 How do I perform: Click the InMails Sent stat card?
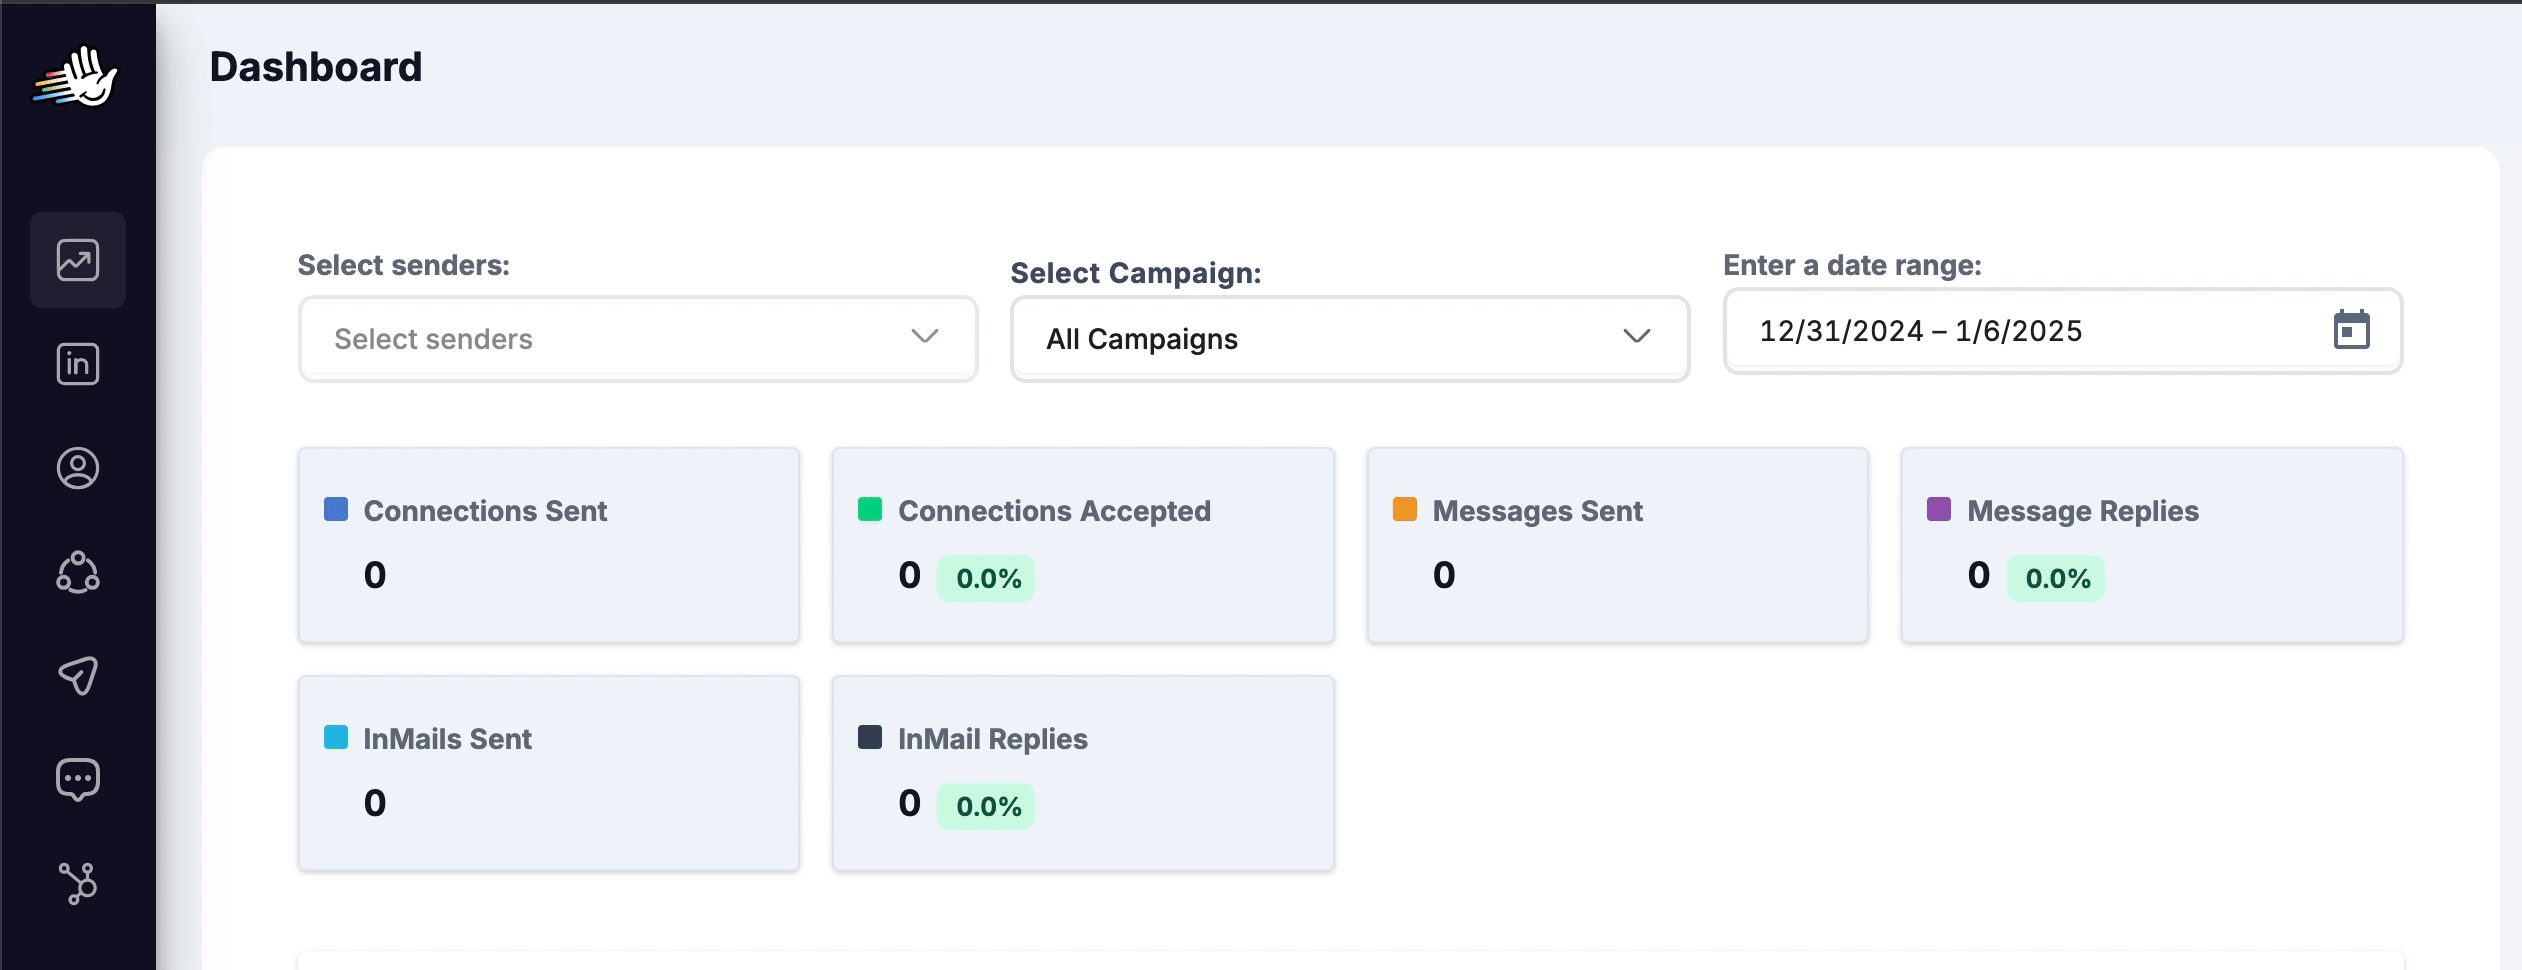(549, 773)
